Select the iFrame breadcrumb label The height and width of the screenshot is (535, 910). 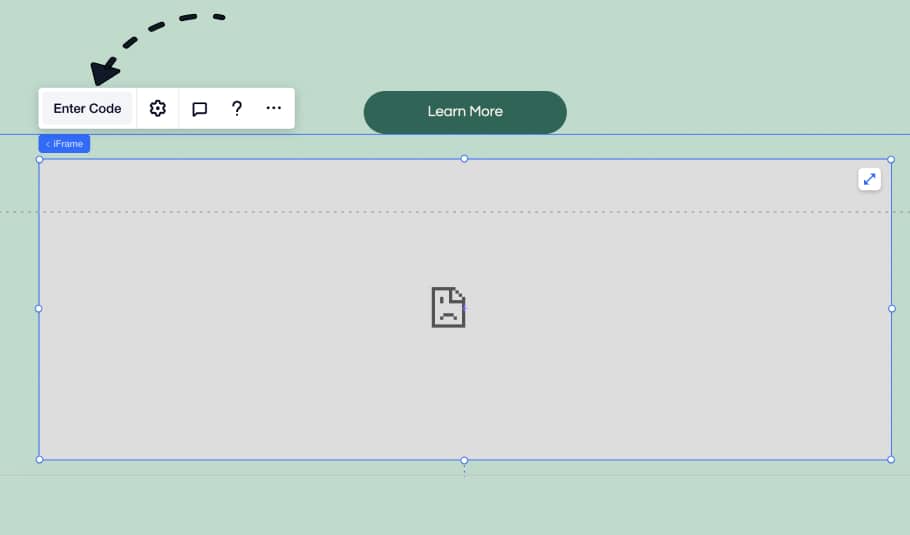[64, 144]
